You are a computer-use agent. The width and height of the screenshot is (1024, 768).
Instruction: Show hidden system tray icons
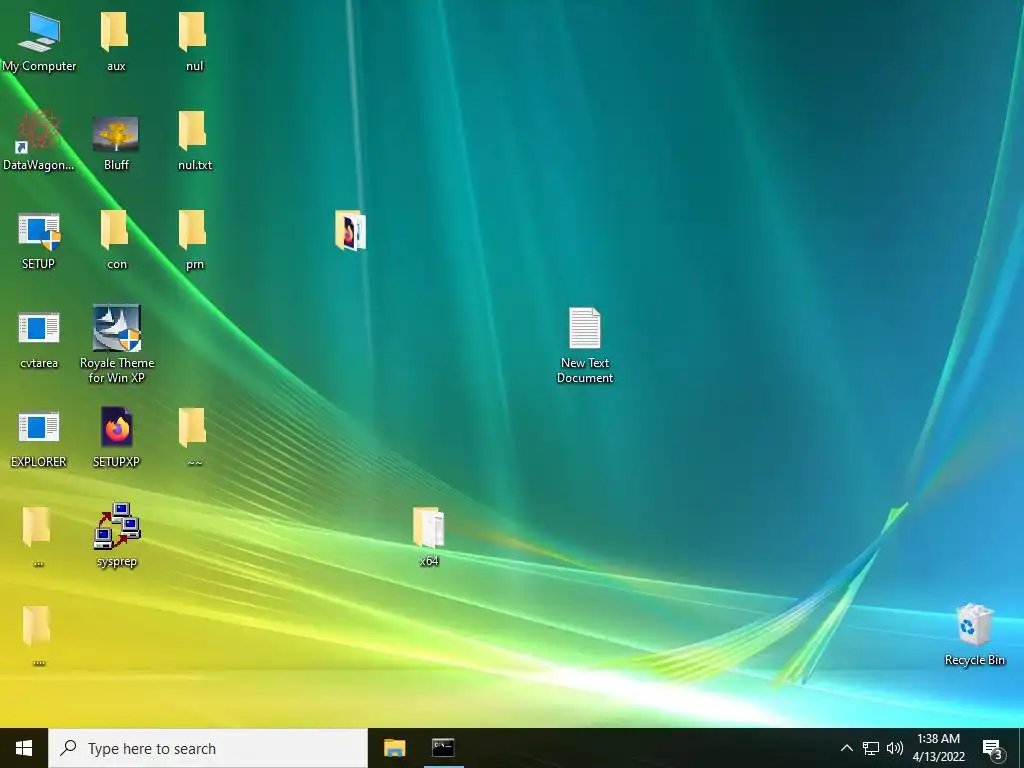pyautogui.click(x=846, y=748)
